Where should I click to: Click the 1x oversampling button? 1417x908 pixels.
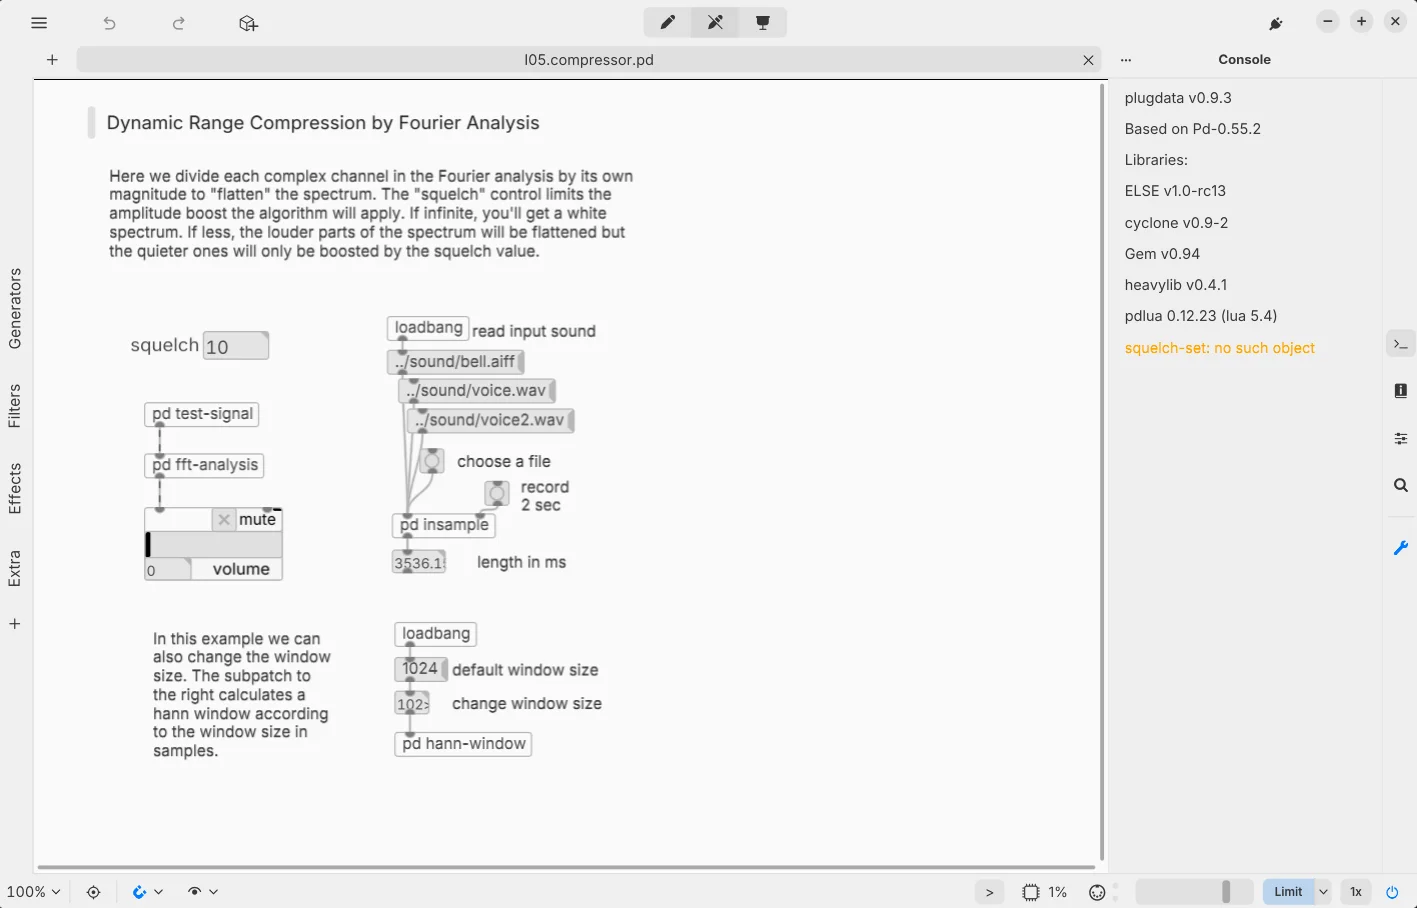[1356, 892]
